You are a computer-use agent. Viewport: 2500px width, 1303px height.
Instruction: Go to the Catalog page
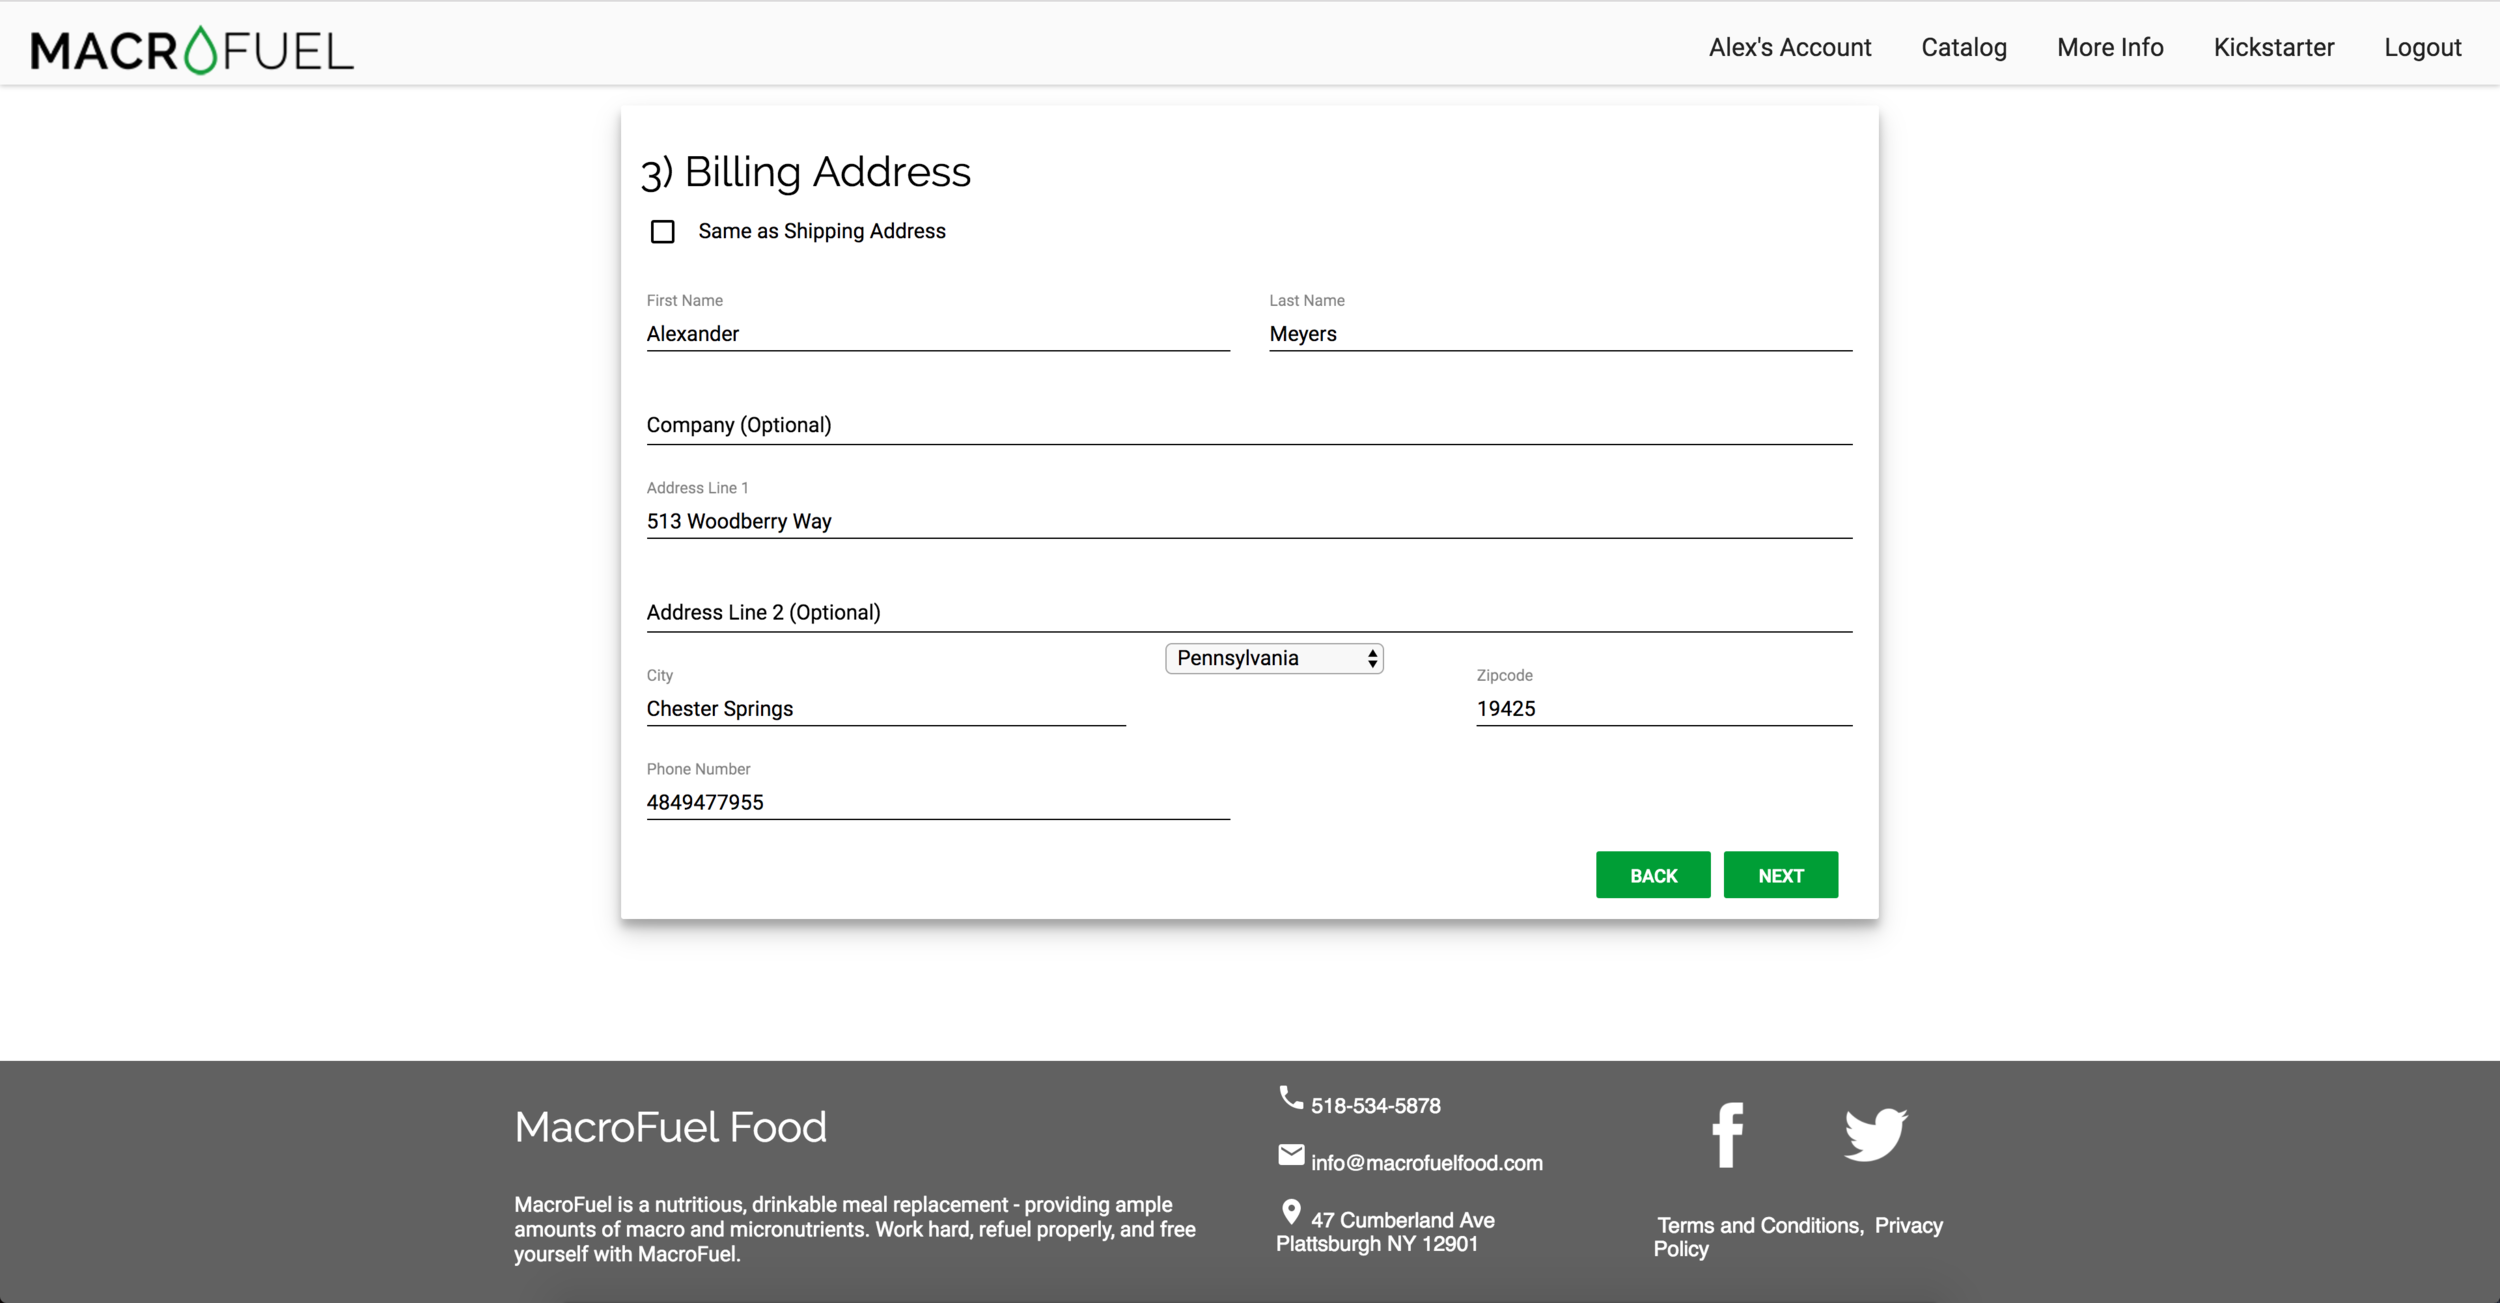click(x=1964, y=47)
